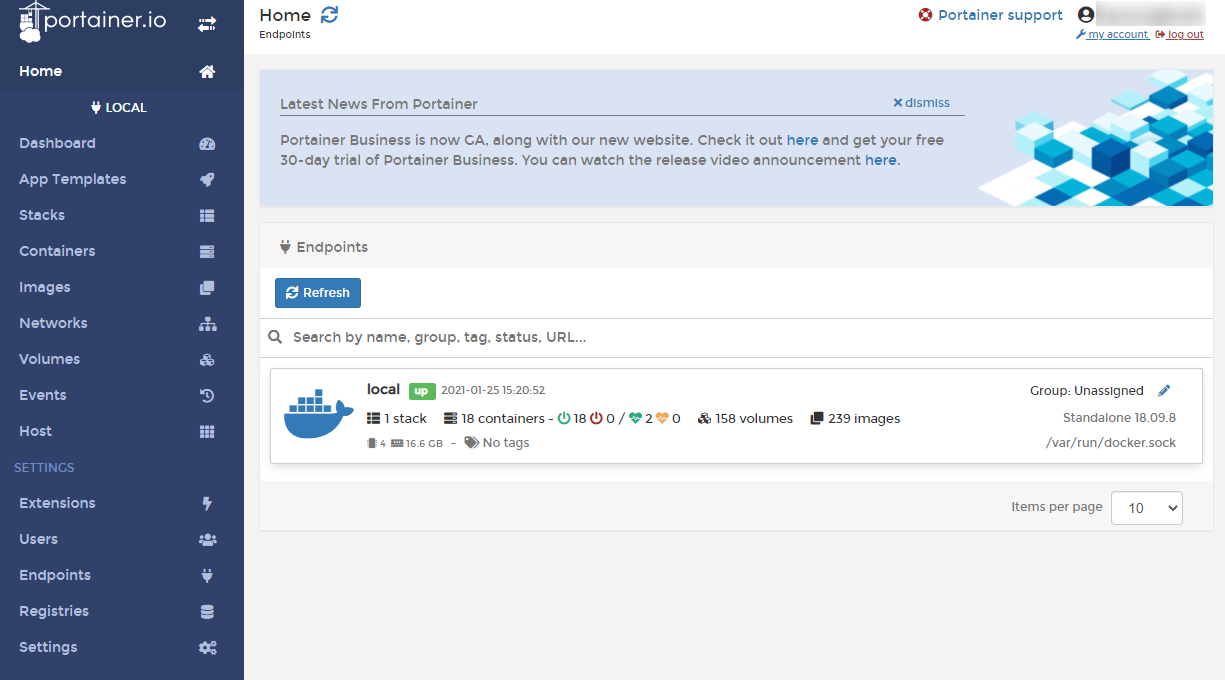1225x680 pixels.
Task: Click 'Group: Unassigned' text
Action: pyautogui.click(x=1087, y=391)
